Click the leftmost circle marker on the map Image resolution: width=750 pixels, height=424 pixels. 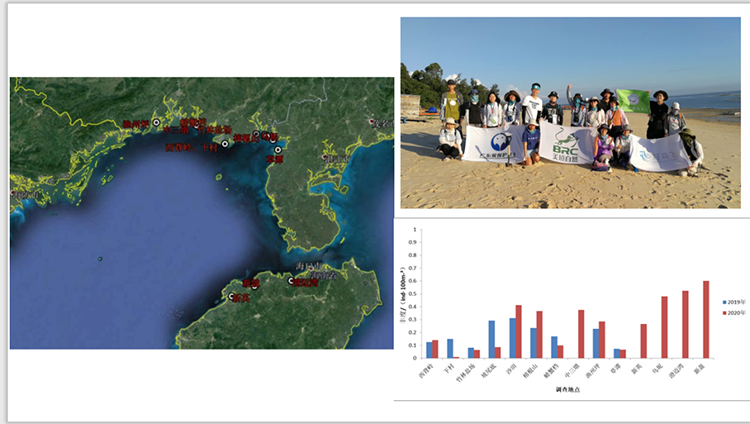156,122
